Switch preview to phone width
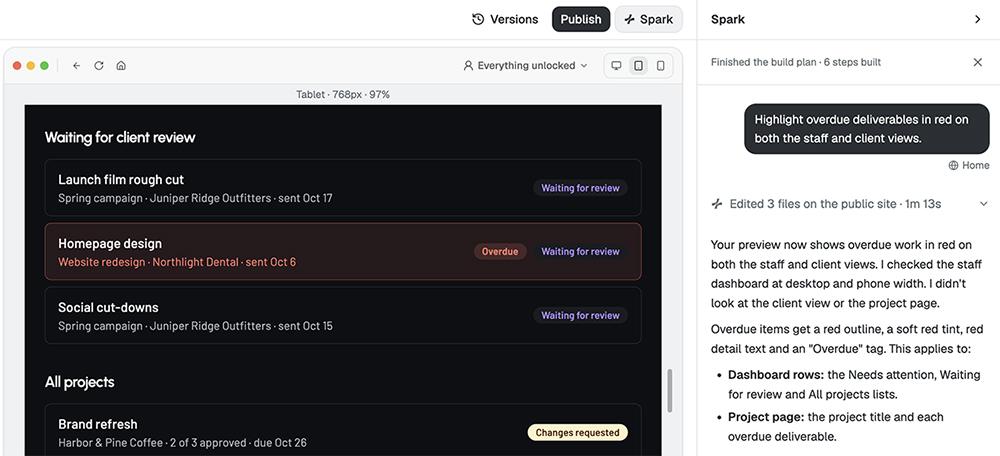 661,66
